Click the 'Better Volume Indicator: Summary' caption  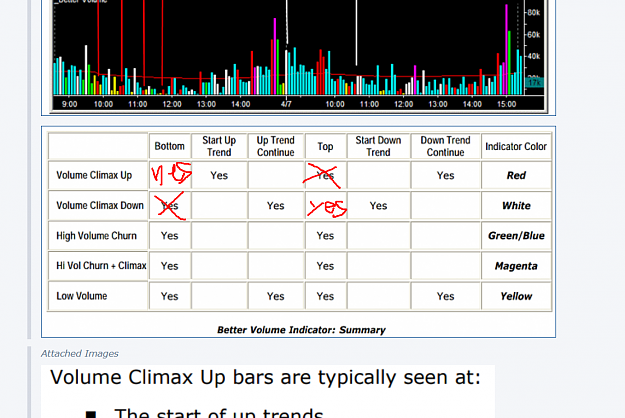301,330
